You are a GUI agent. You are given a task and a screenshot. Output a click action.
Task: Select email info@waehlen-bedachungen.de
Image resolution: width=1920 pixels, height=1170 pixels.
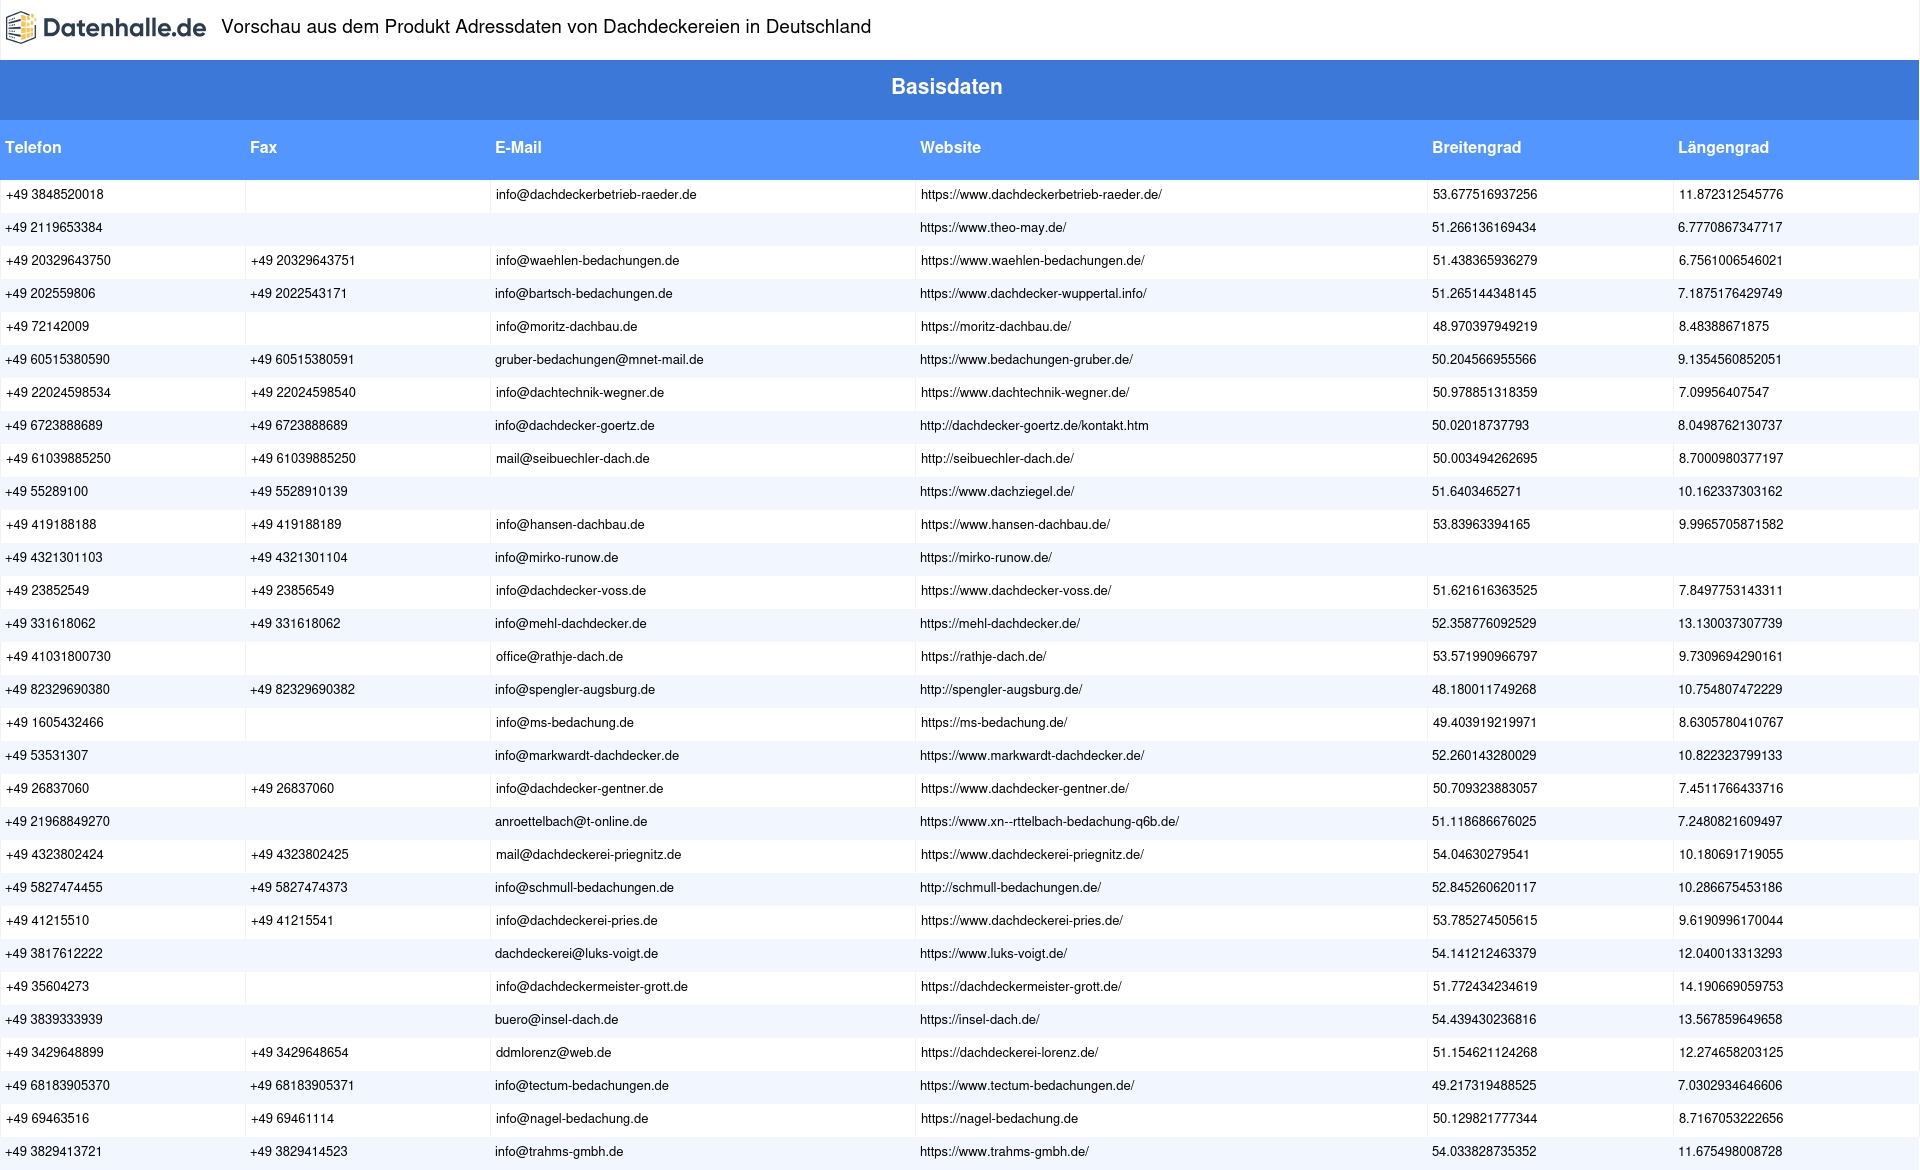click(x=587, y=261)
